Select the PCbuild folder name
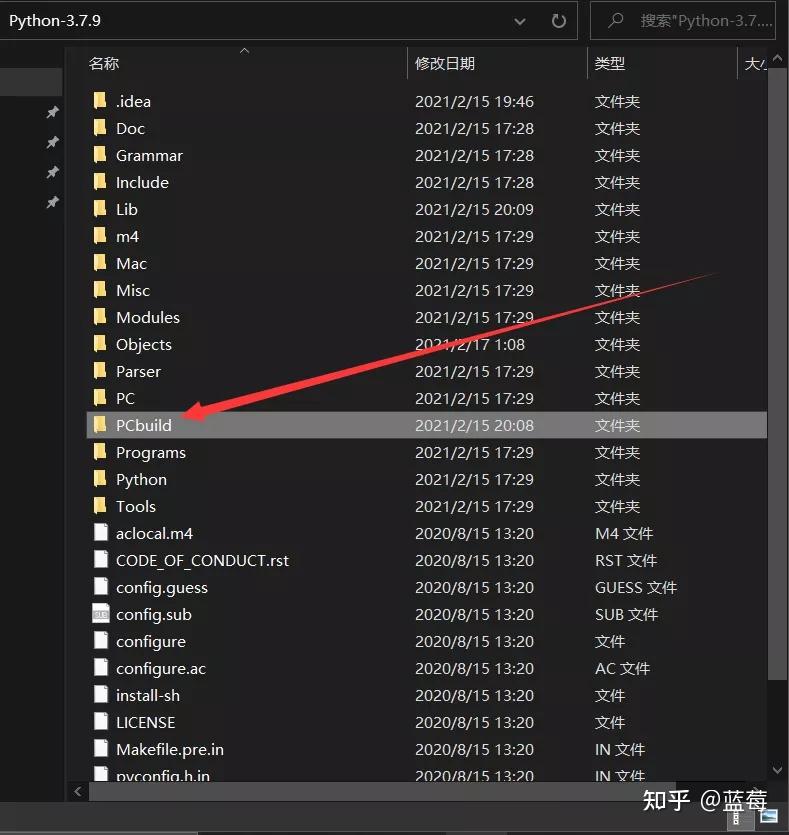This screenshot has height=835, width=789. 144,425
